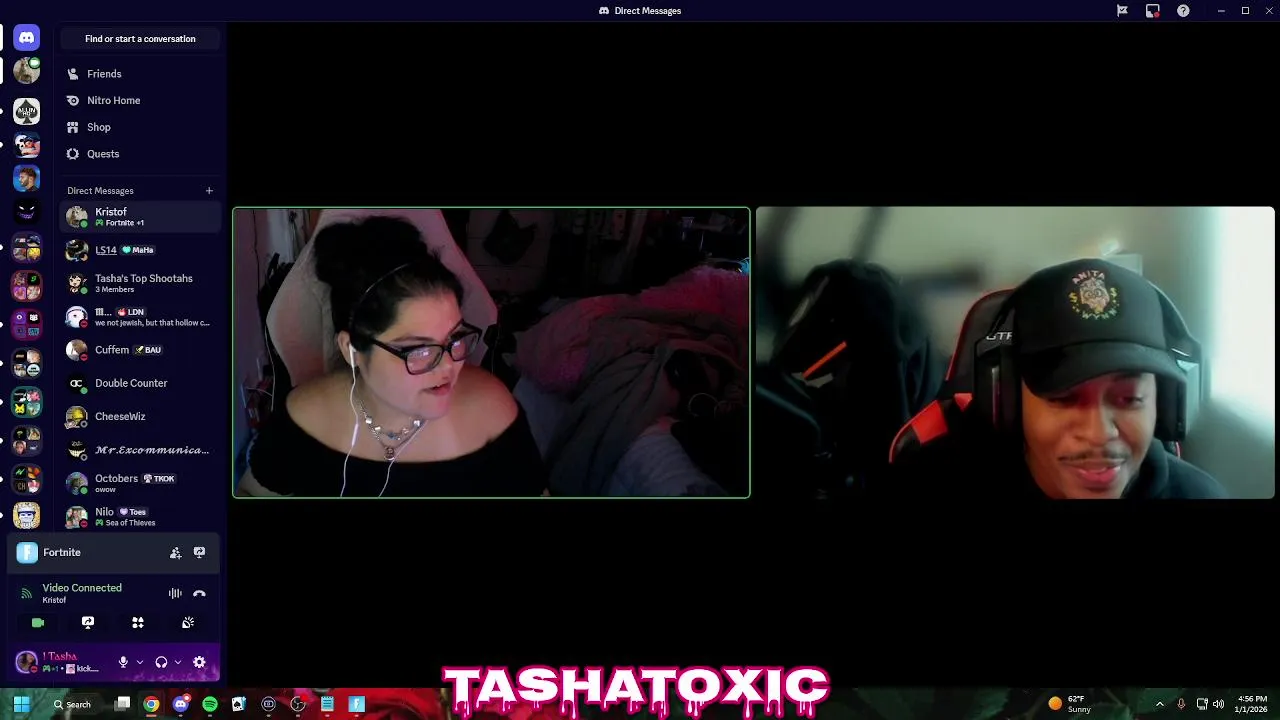Open Kristof direct message

pos(140,216)
